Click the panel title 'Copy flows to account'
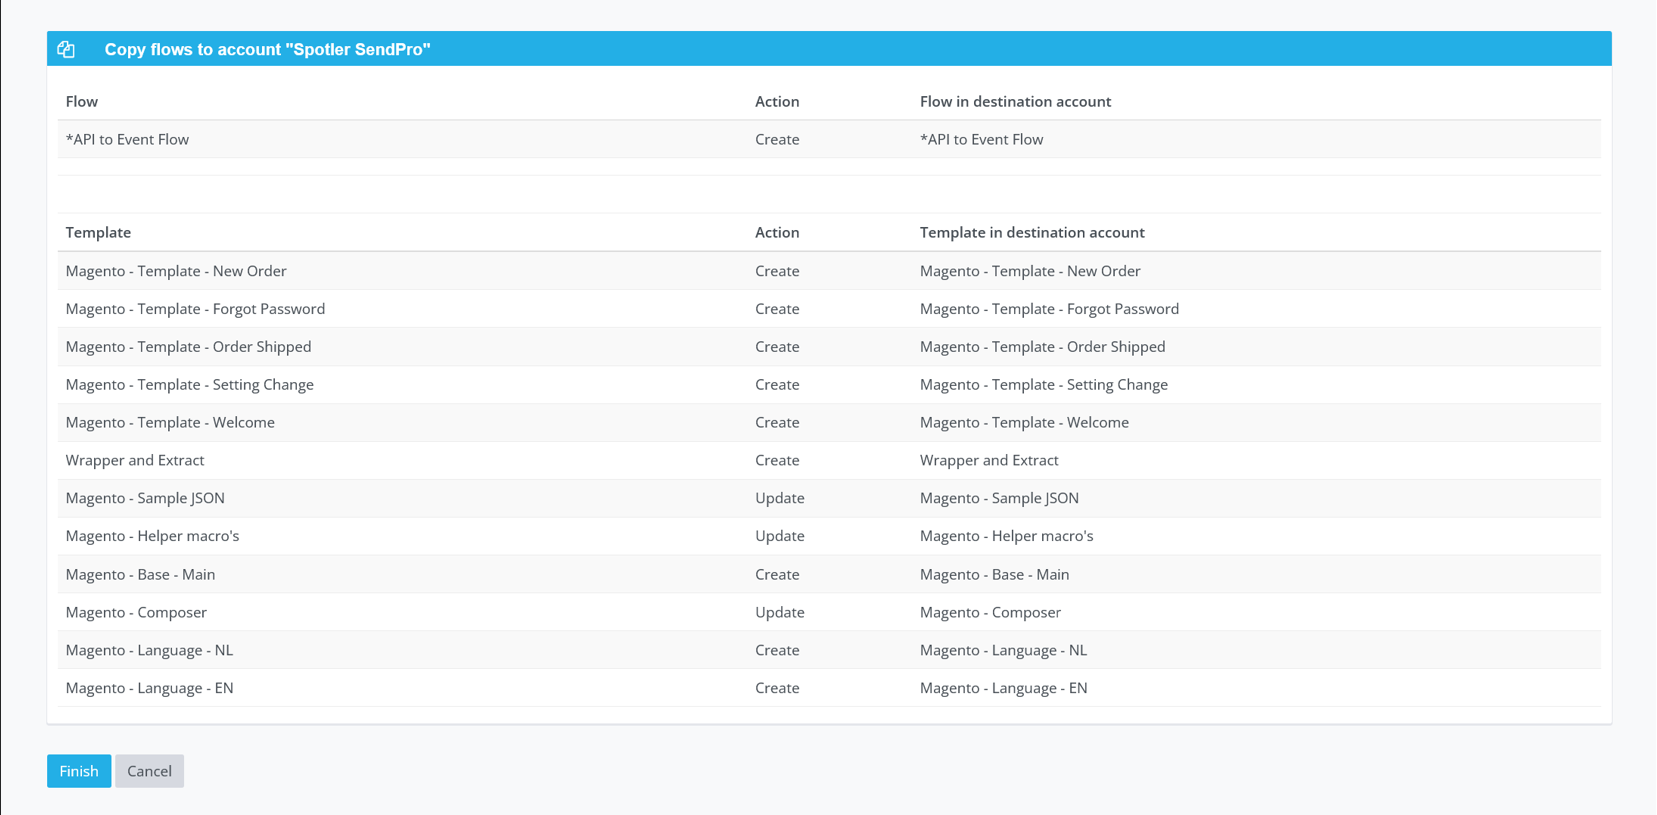This screenshot has height=815, width=1657. click(267, 49)
